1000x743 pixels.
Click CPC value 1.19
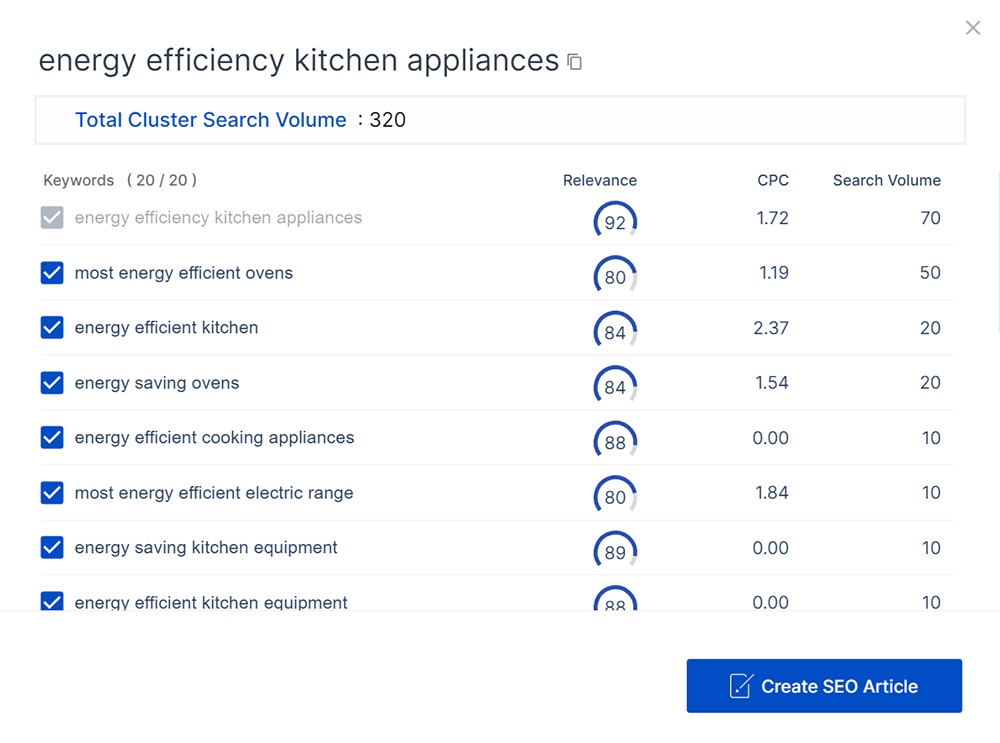tap(774, 273)
